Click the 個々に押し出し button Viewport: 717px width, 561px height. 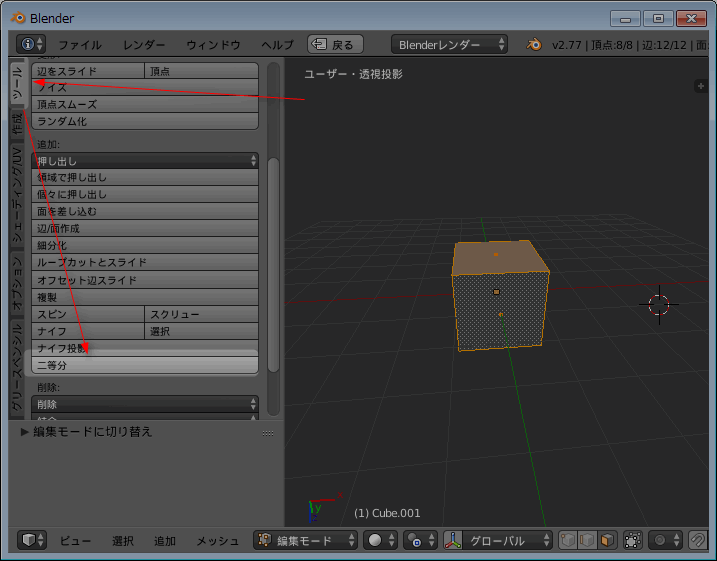pyautogui.click(x=145, y=194)
